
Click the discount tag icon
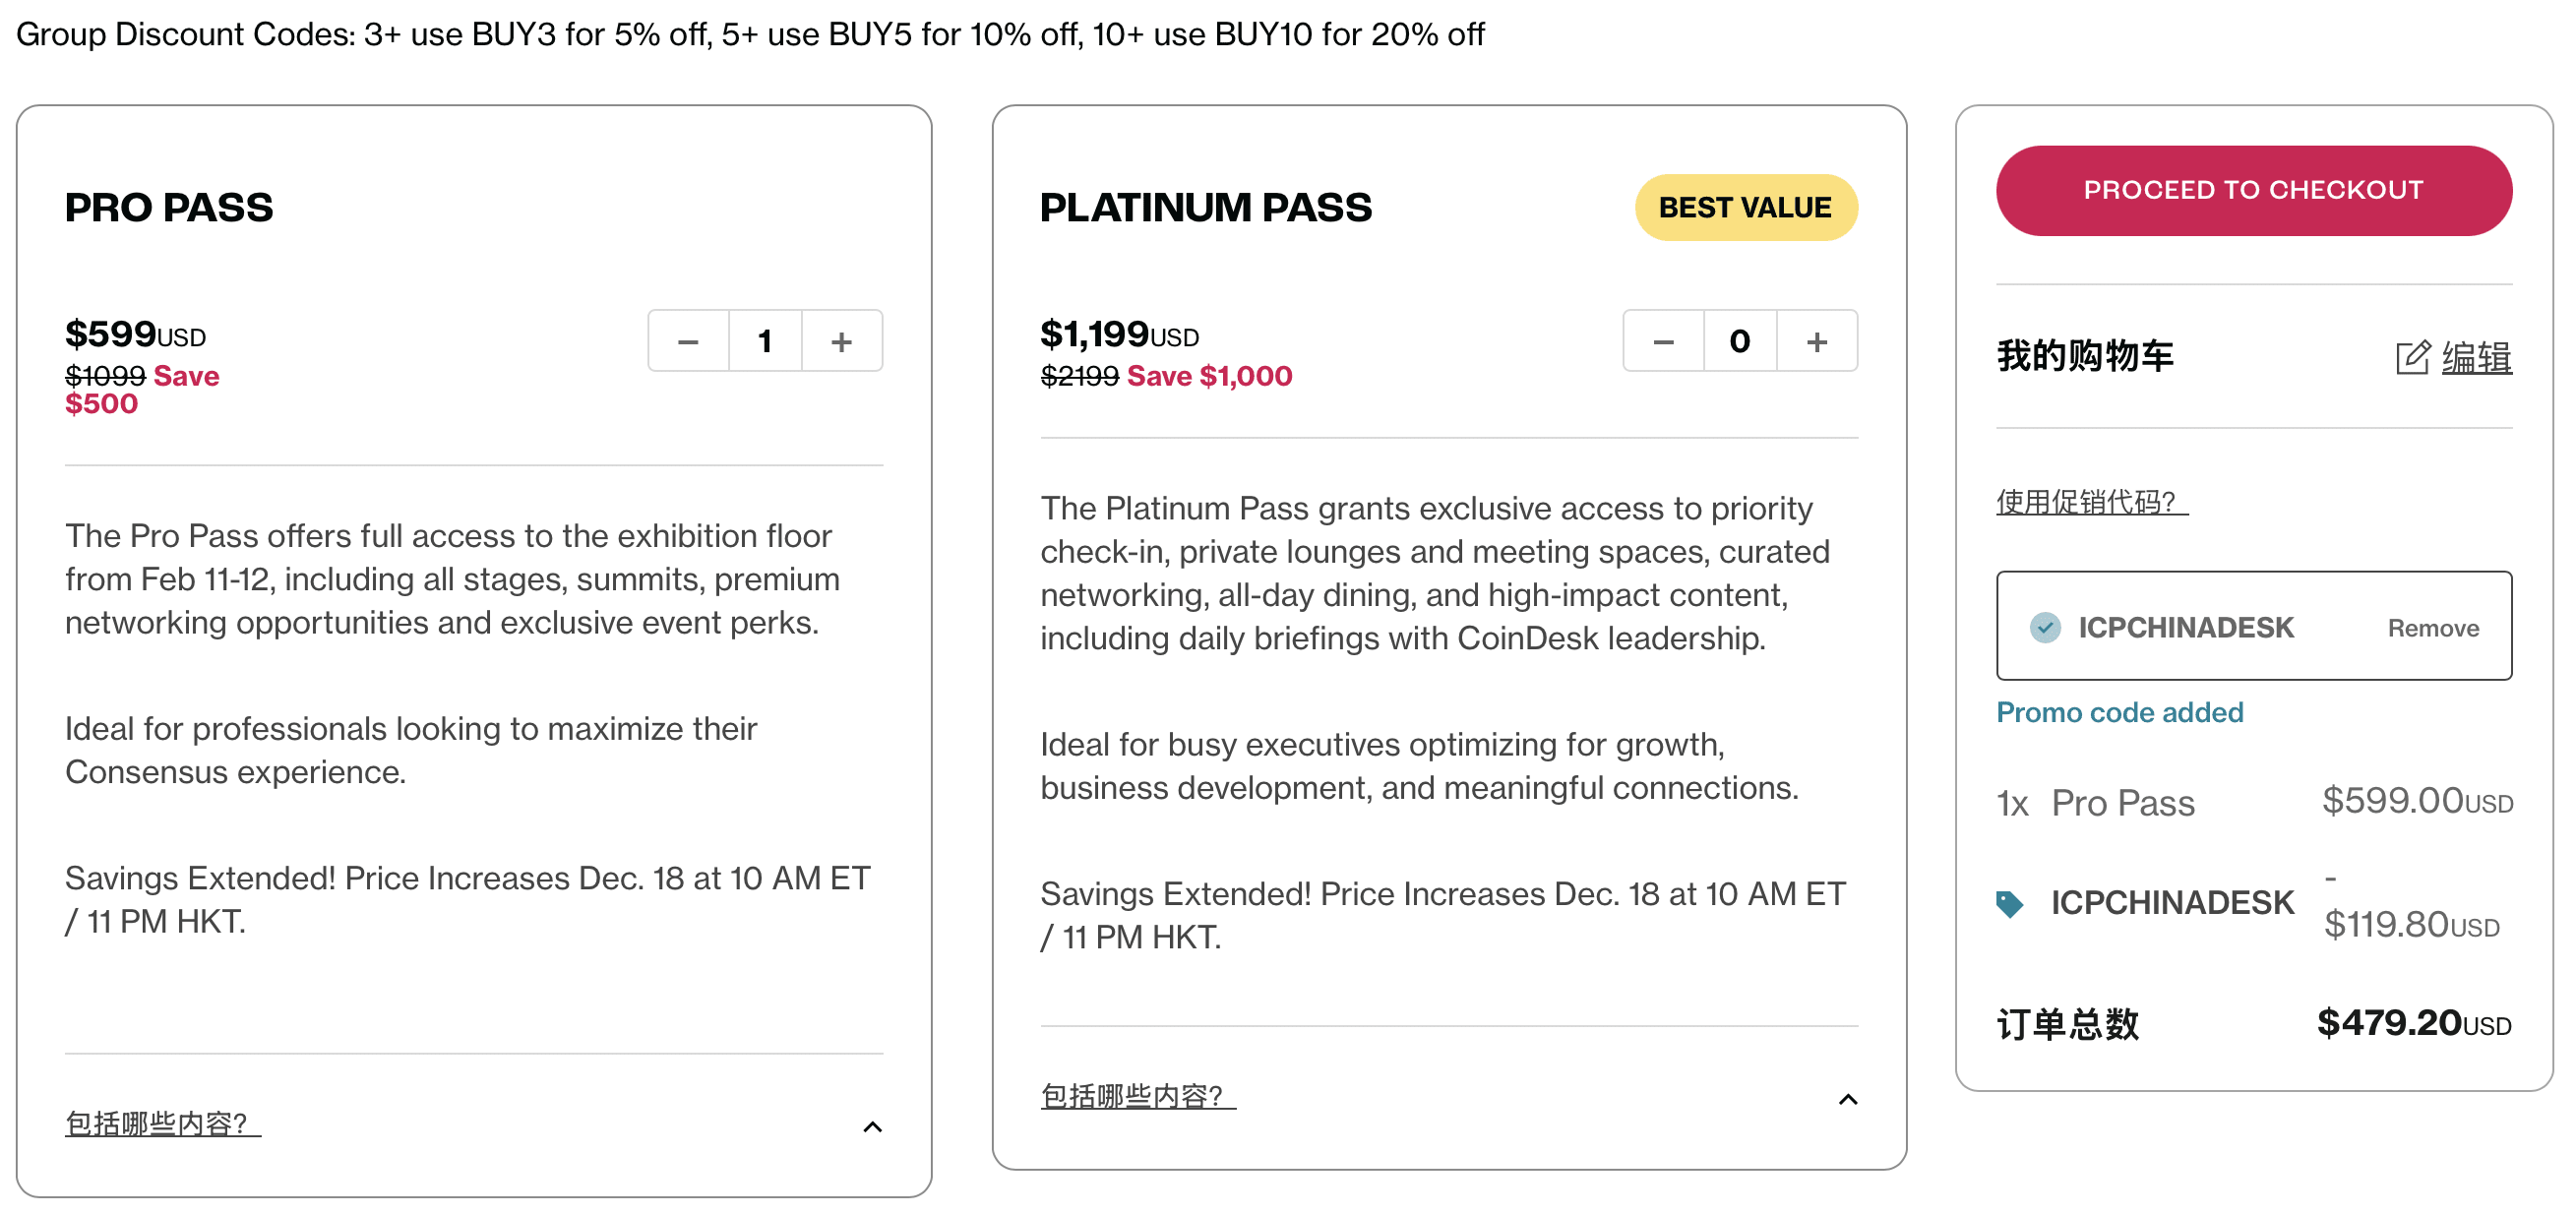(2009, 903)
